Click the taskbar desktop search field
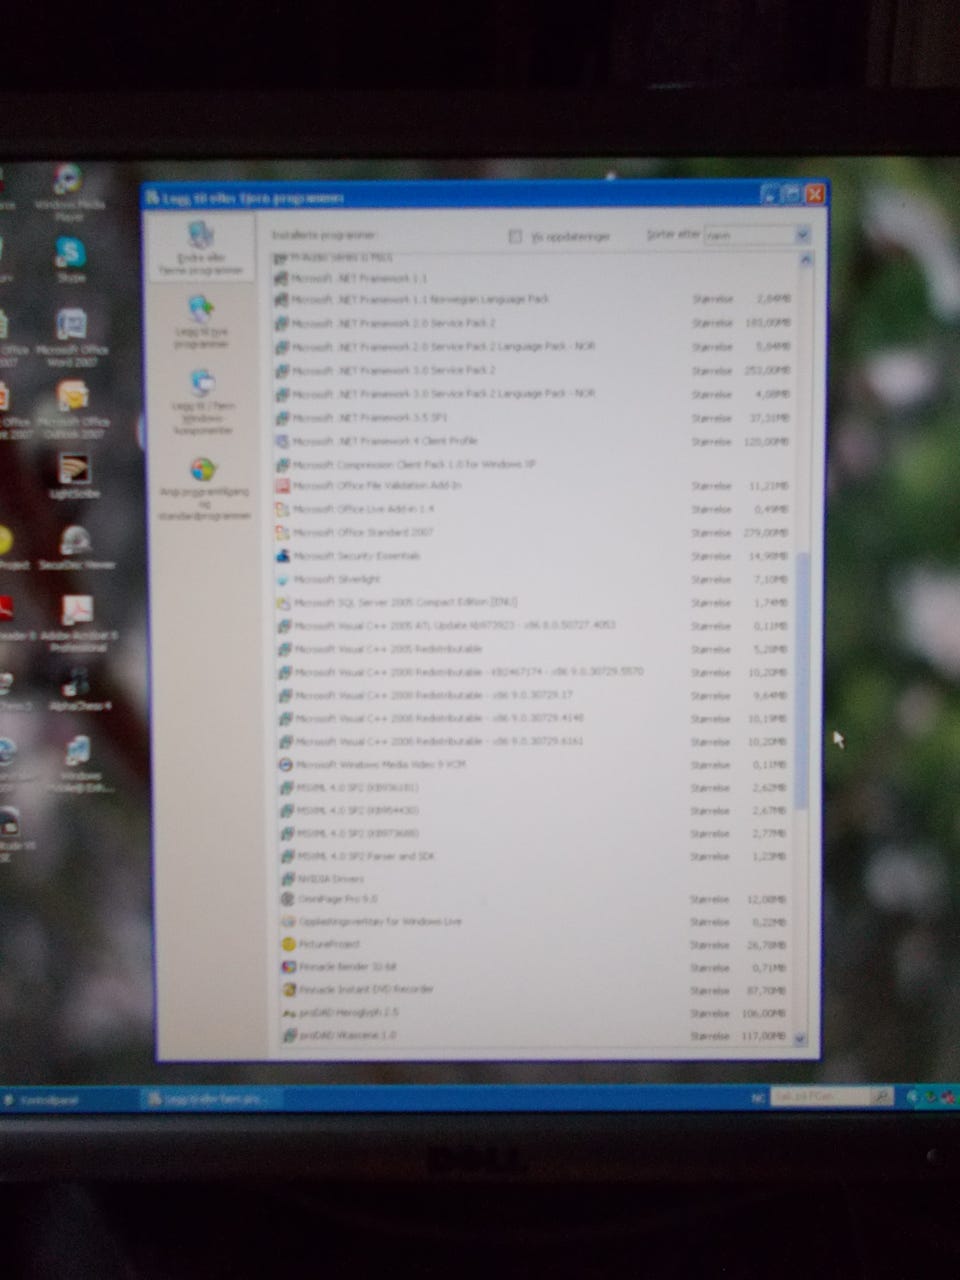 point(820,1097)
